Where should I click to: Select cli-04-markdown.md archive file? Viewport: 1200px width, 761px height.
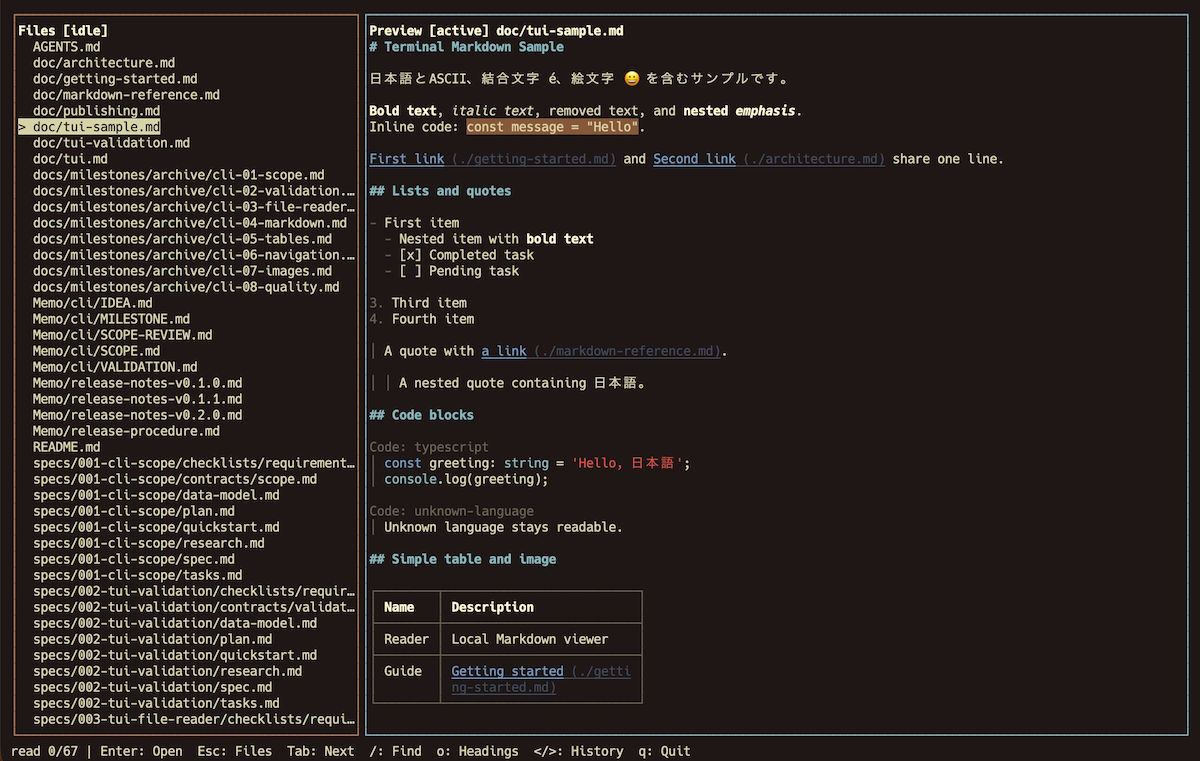pos(190,223)
